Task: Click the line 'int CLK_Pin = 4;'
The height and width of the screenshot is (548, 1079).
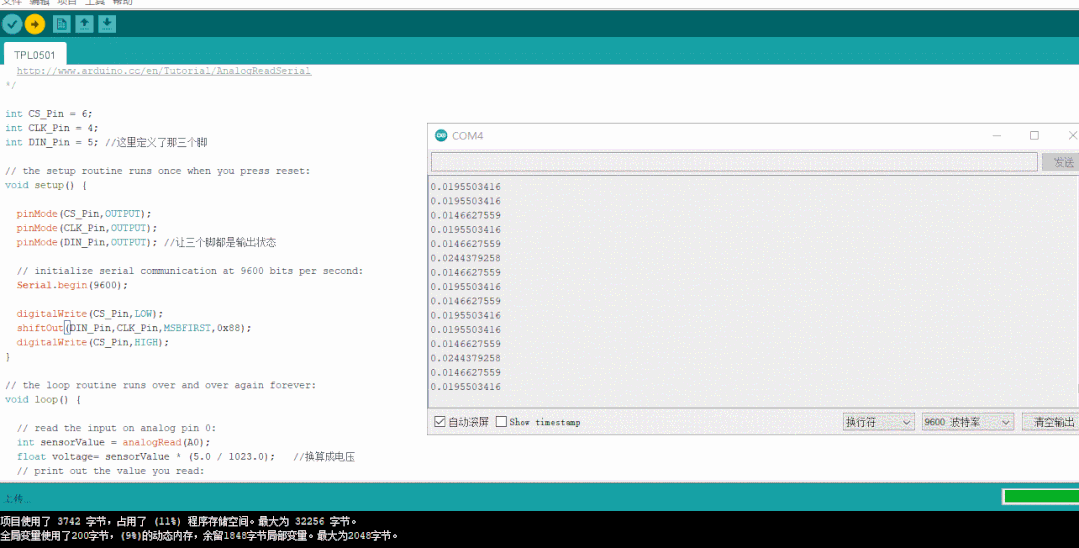Action: click(x=52, y=128)
